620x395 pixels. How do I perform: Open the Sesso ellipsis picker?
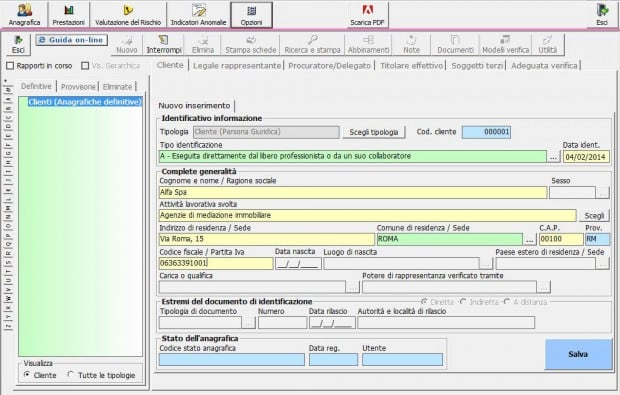(603, 193)
